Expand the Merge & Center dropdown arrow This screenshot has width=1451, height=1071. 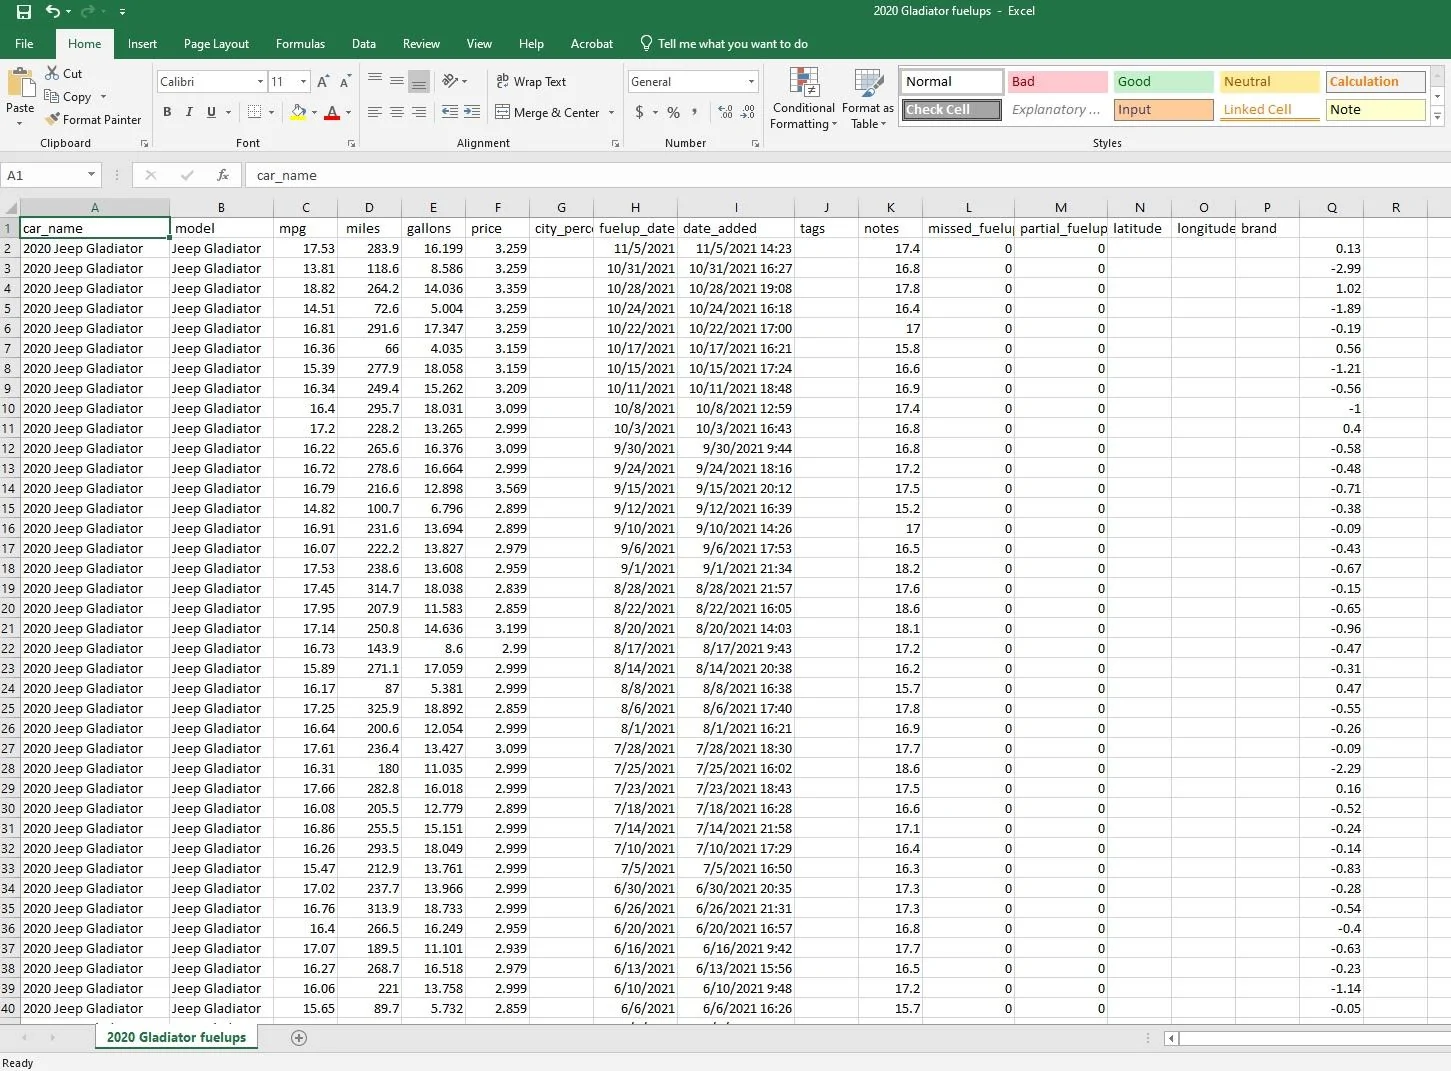click(612, 113)
